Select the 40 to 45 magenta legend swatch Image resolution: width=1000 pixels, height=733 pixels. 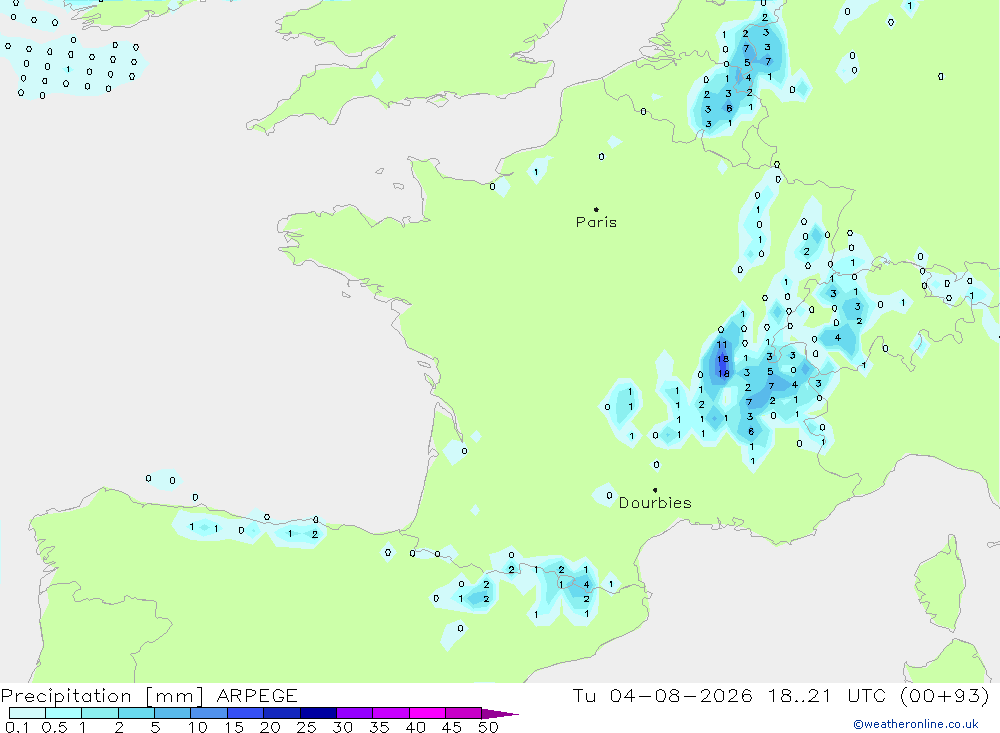[x=427, y=713]
